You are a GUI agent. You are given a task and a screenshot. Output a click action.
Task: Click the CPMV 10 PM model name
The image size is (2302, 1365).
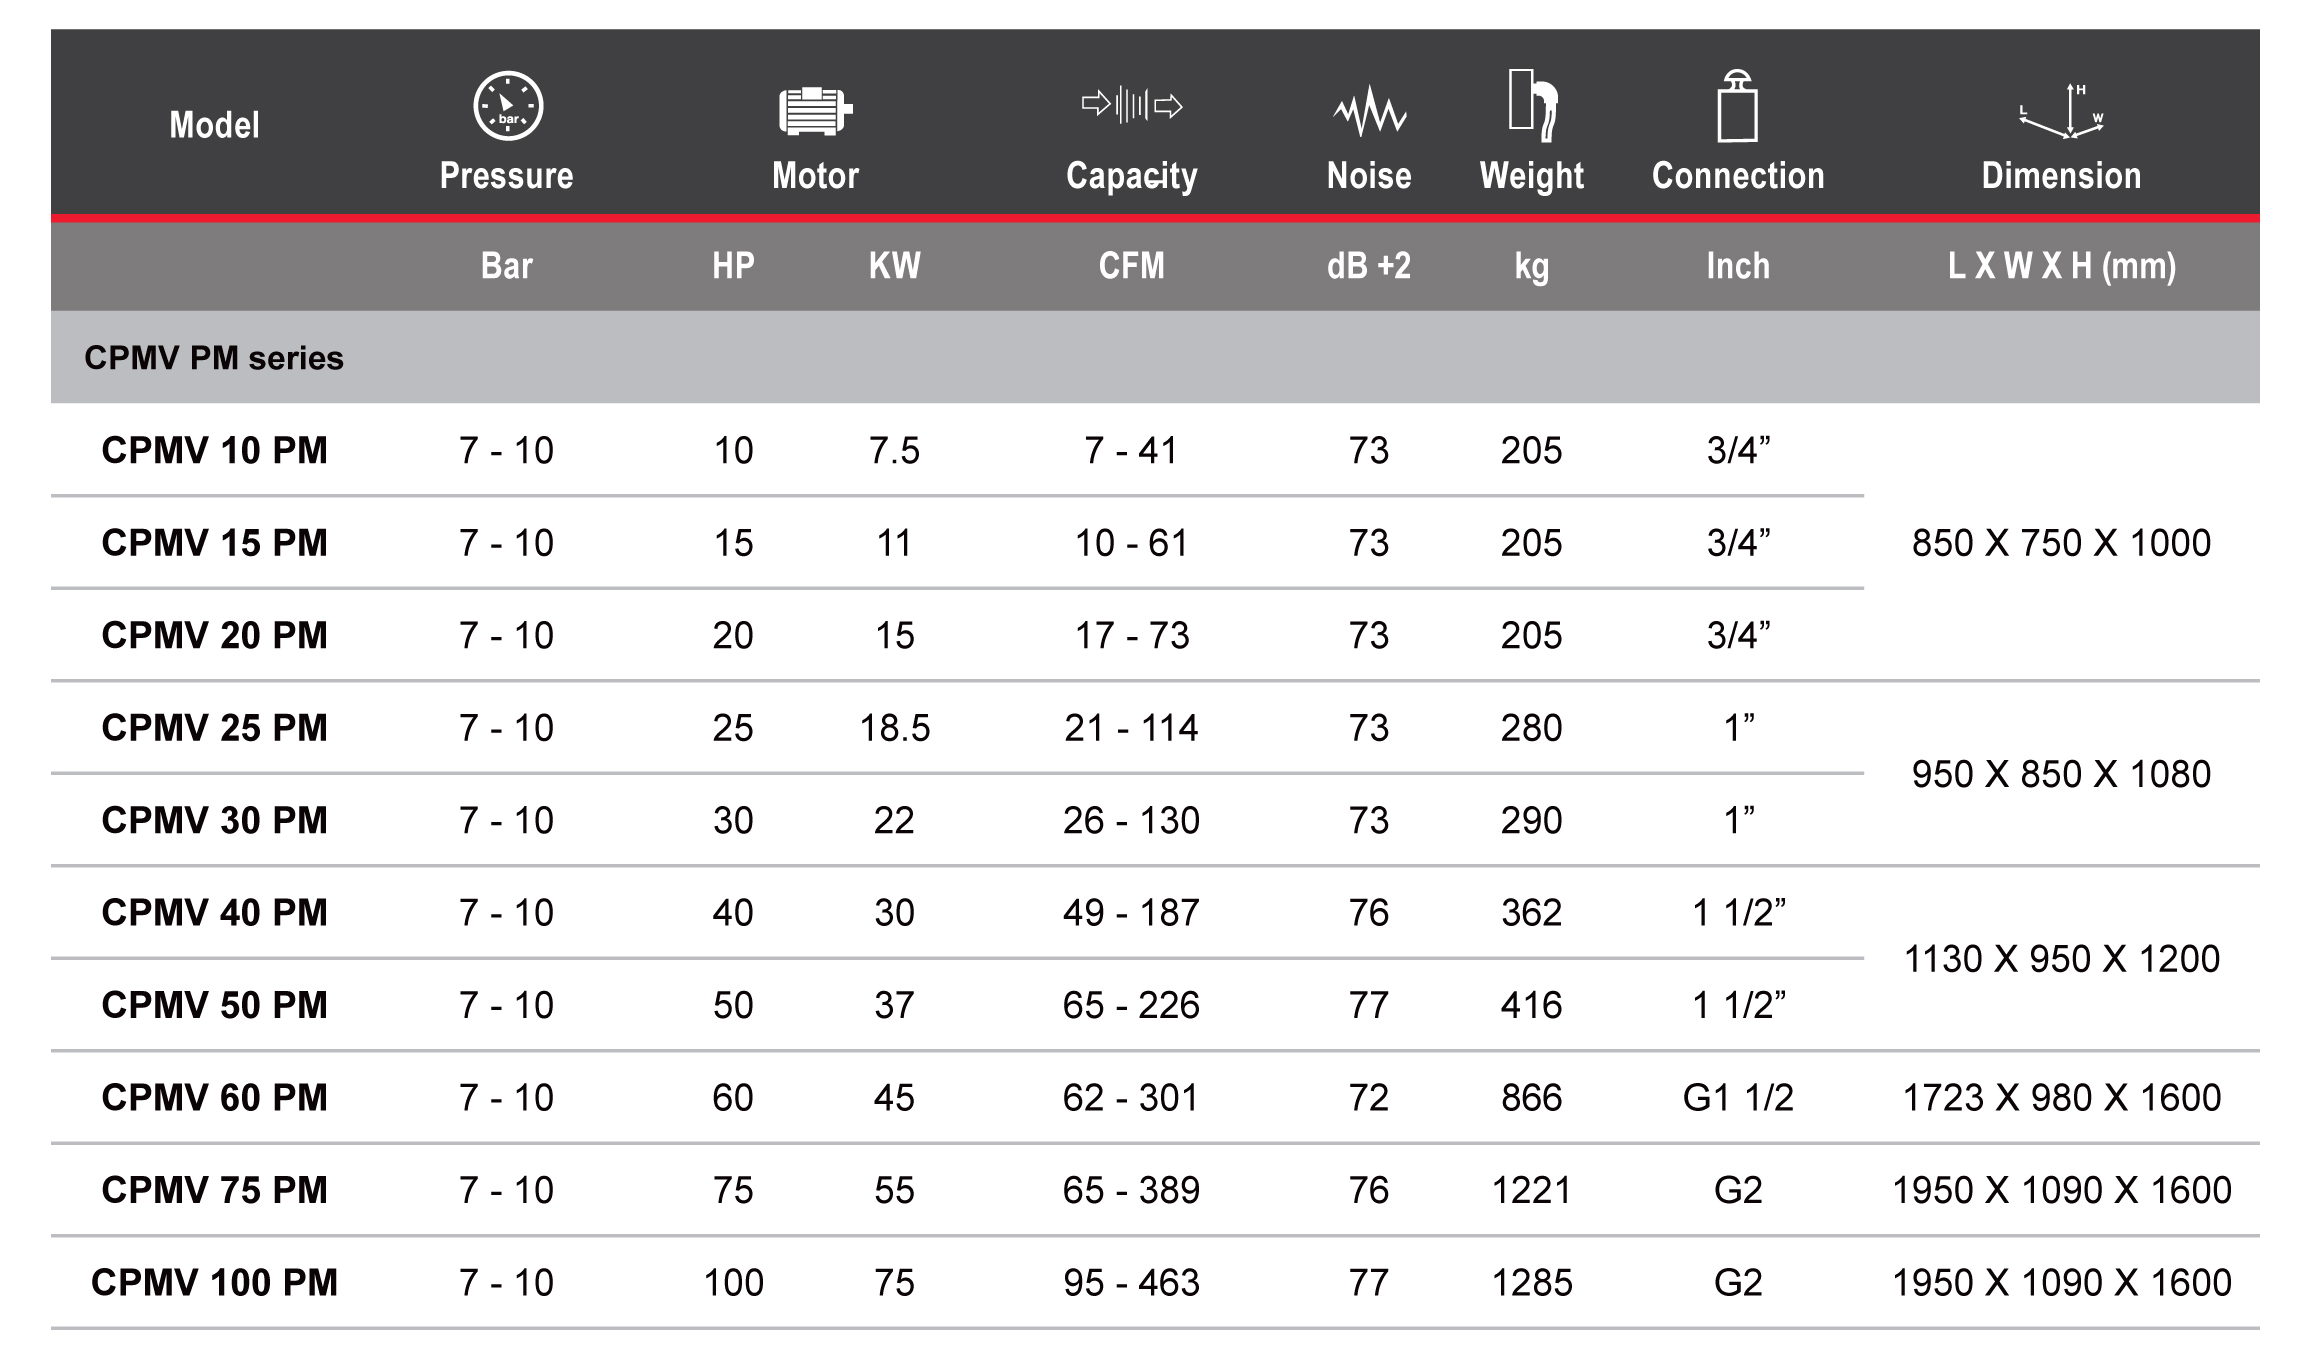[214, 450]
